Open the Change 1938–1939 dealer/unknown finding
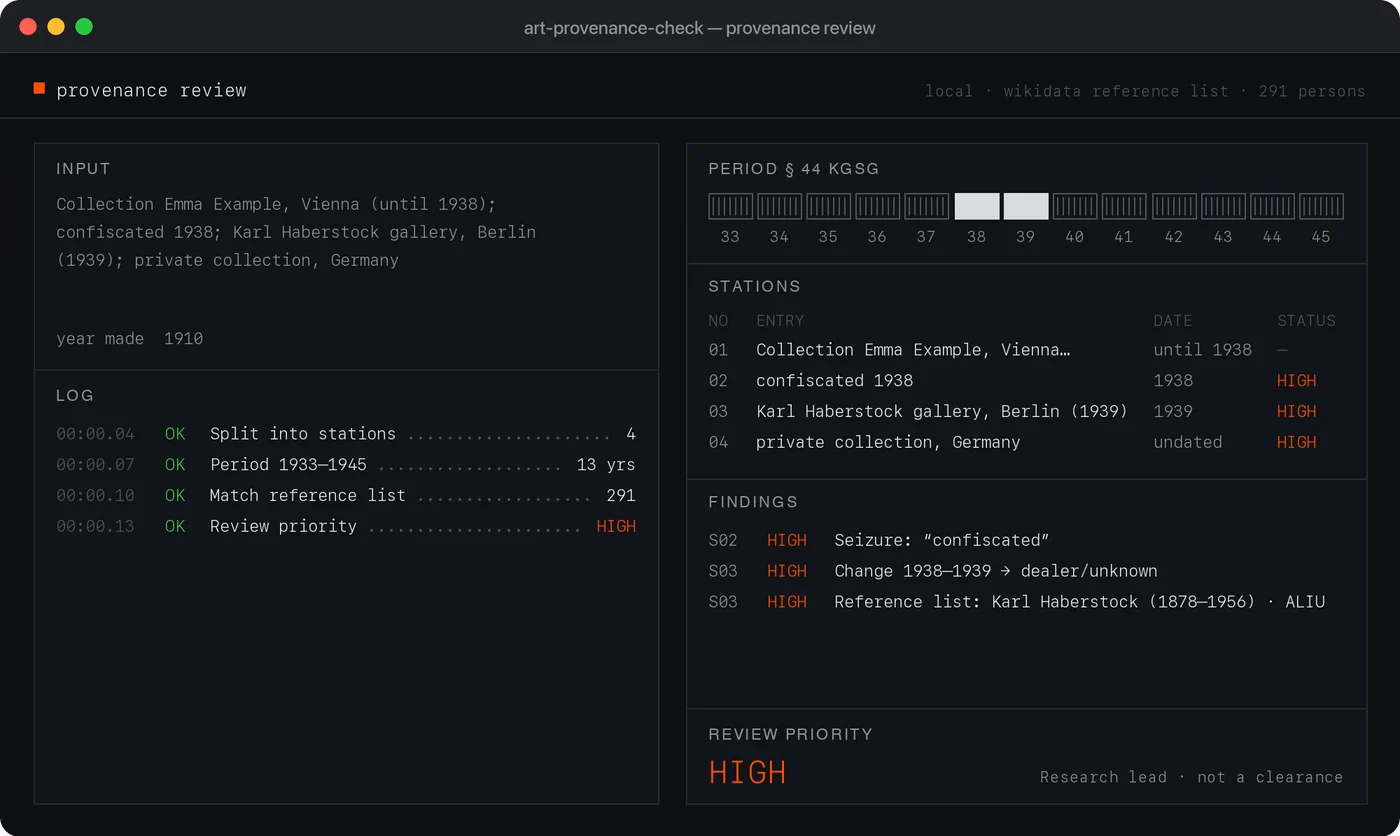This screenshot has width=1400, height=836. click(x=1026, y=571)
